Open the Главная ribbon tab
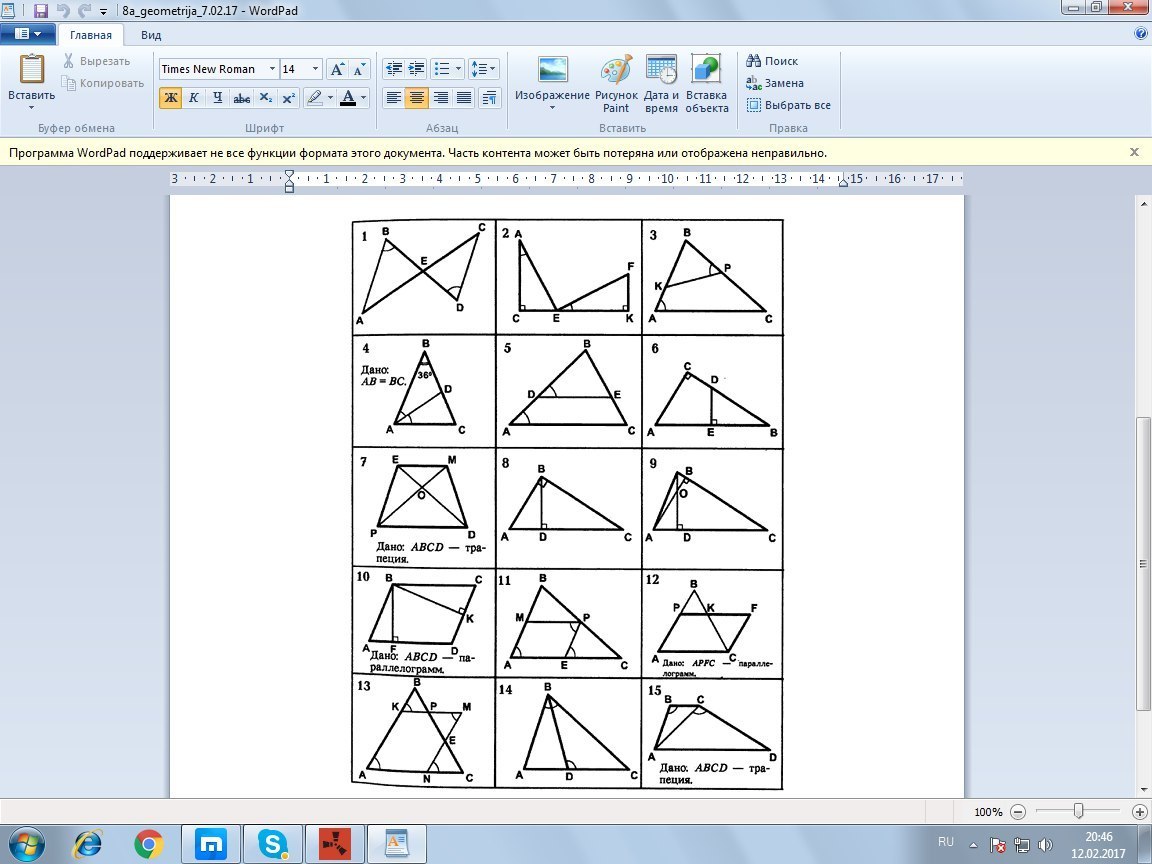 [x=91, y=35]
